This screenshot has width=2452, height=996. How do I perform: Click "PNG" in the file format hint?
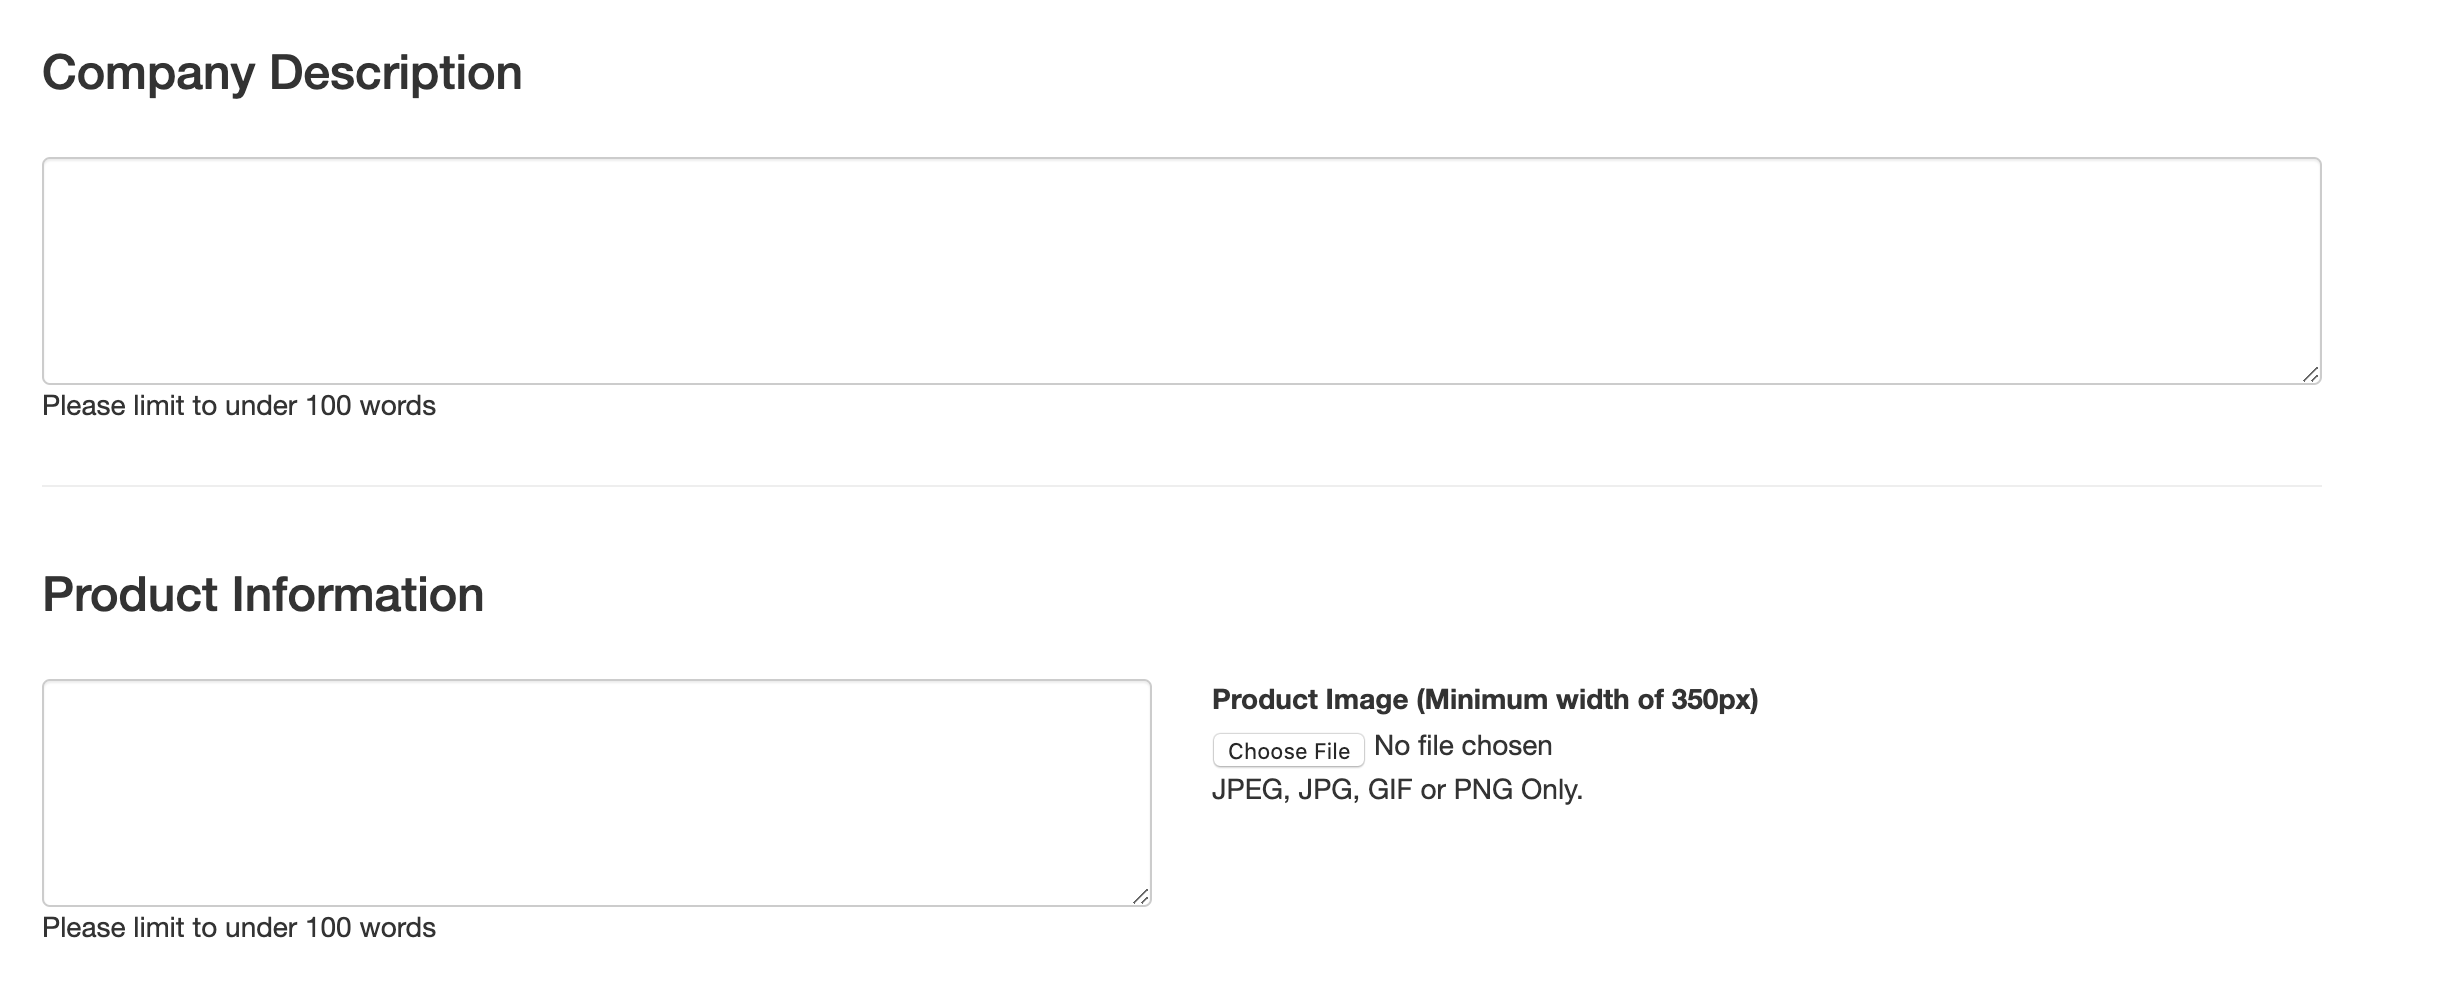tap(1483, 790)
